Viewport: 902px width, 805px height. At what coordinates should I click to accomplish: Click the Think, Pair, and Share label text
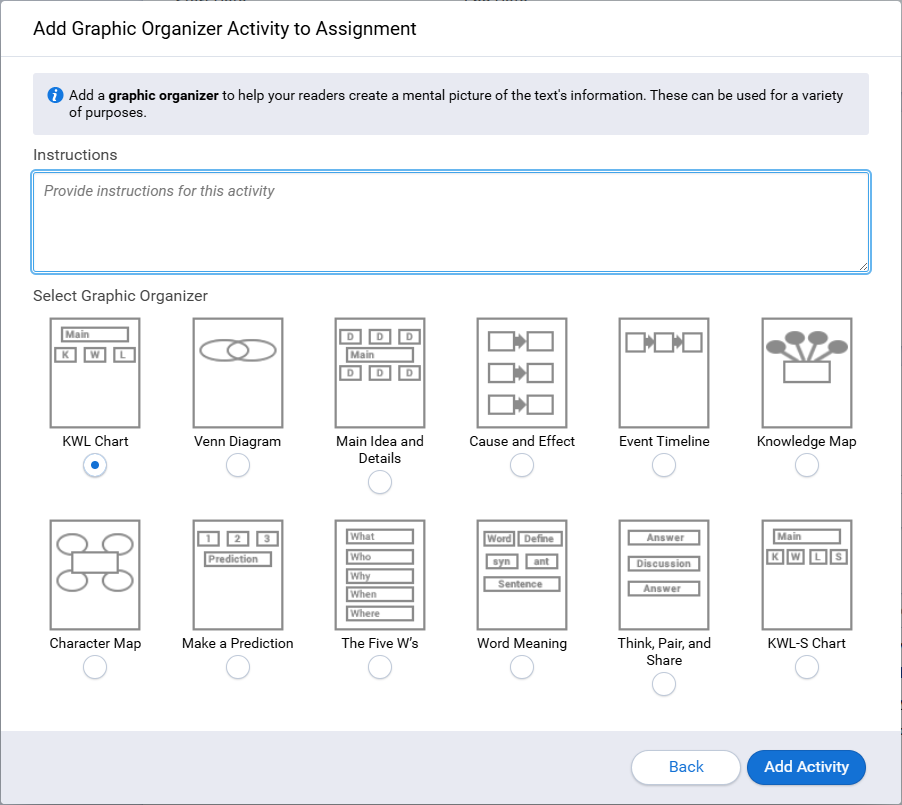click(x=664, y=651)
